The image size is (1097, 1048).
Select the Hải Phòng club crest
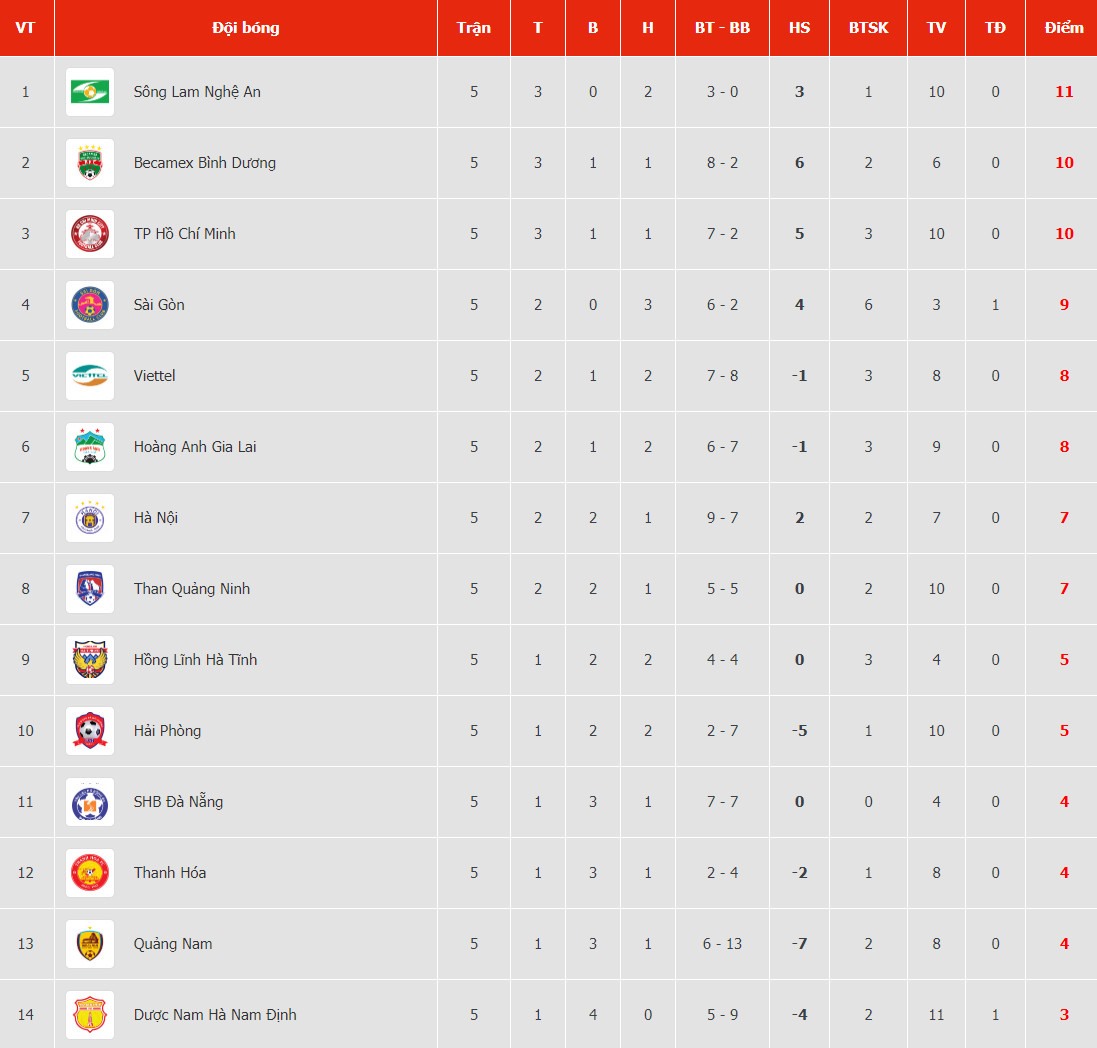pos(90,731)
